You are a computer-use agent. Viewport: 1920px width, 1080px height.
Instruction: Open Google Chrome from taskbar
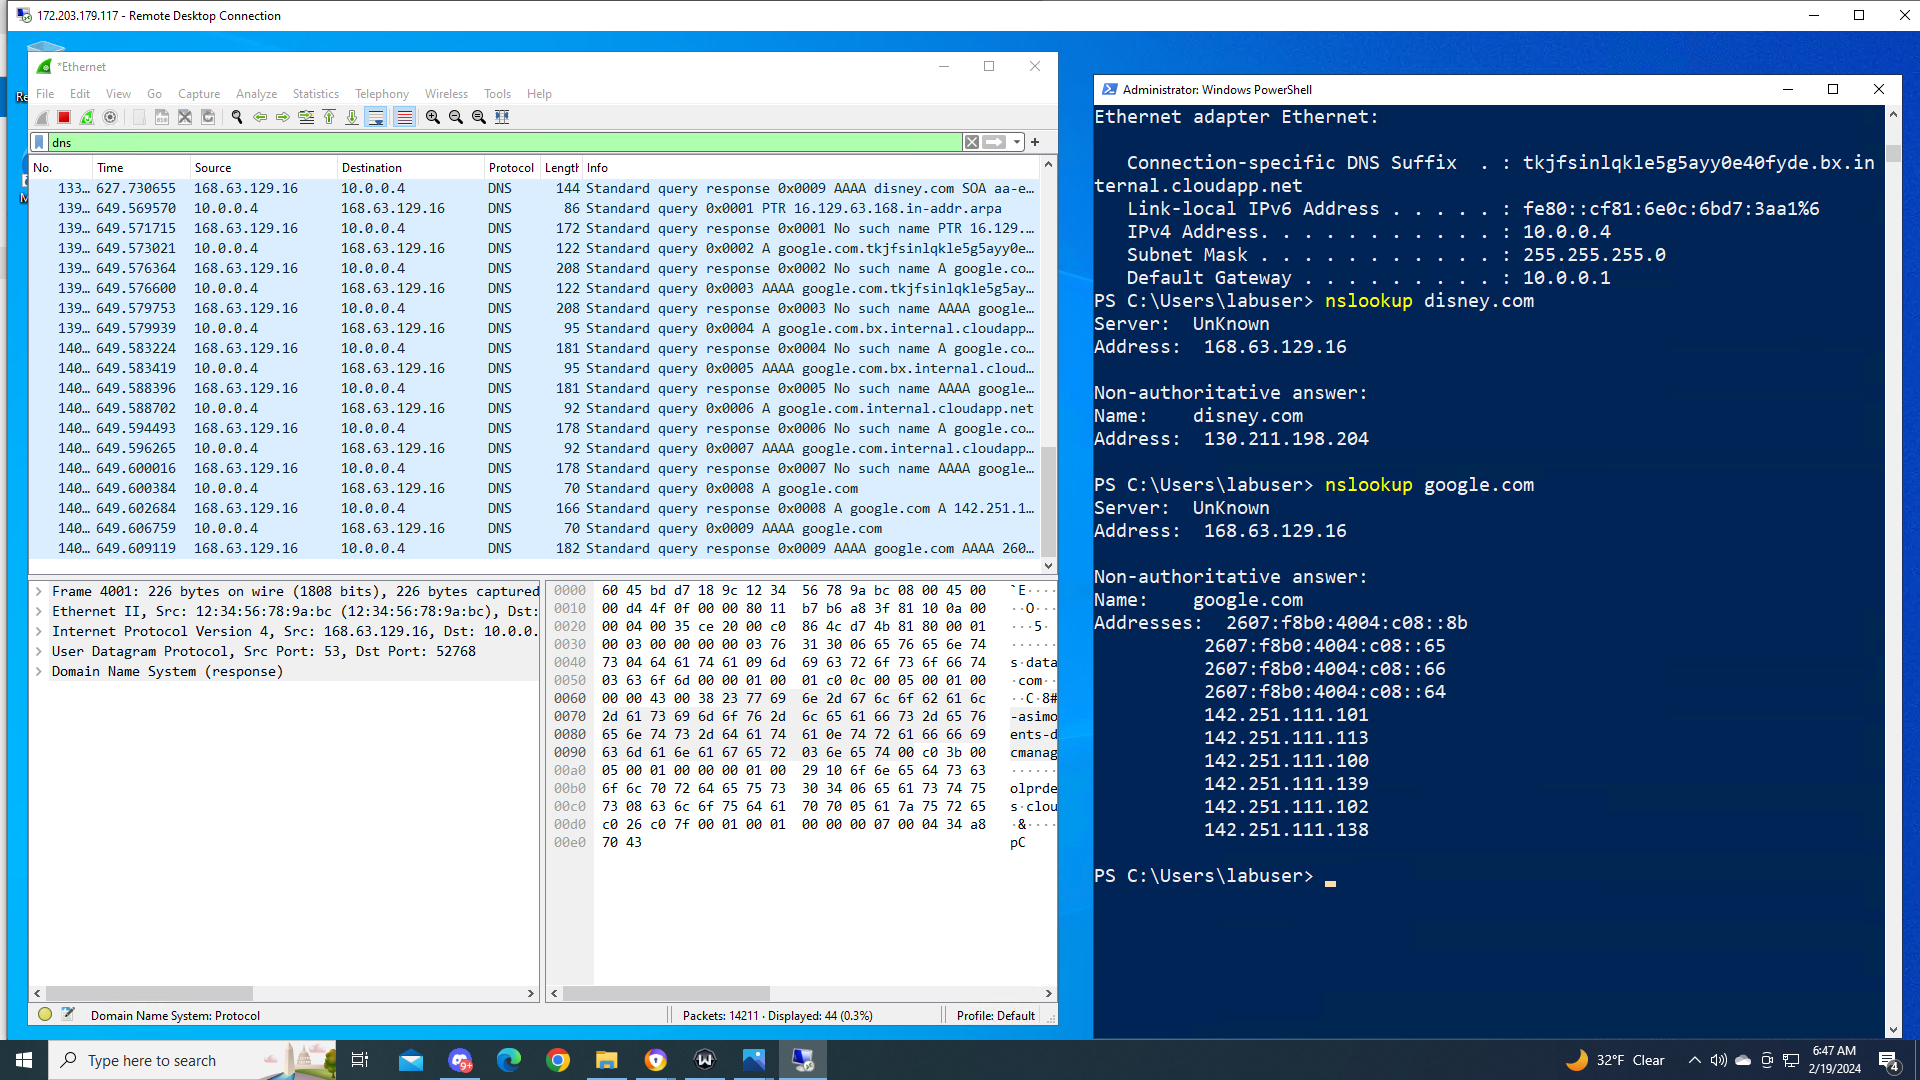[x=558, y=1060]
